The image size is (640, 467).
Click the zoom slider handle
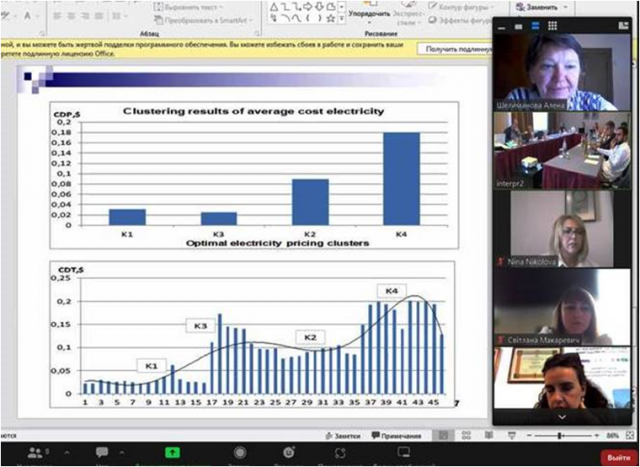[560, 436]
